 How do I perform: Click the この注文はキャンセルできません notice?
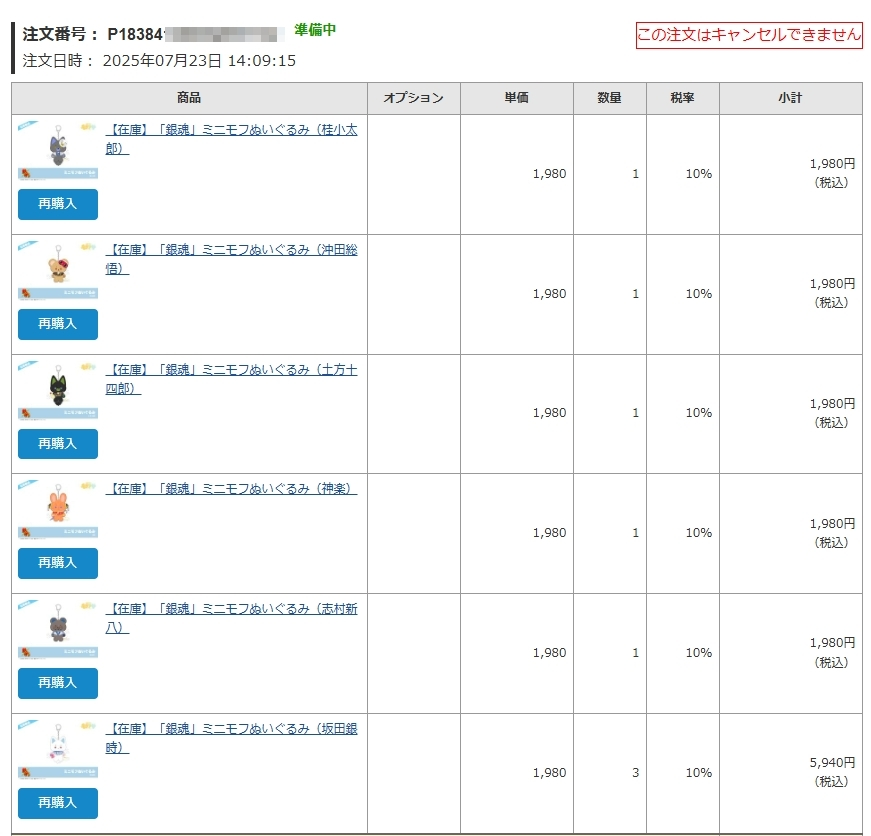(x=749, y=36)
